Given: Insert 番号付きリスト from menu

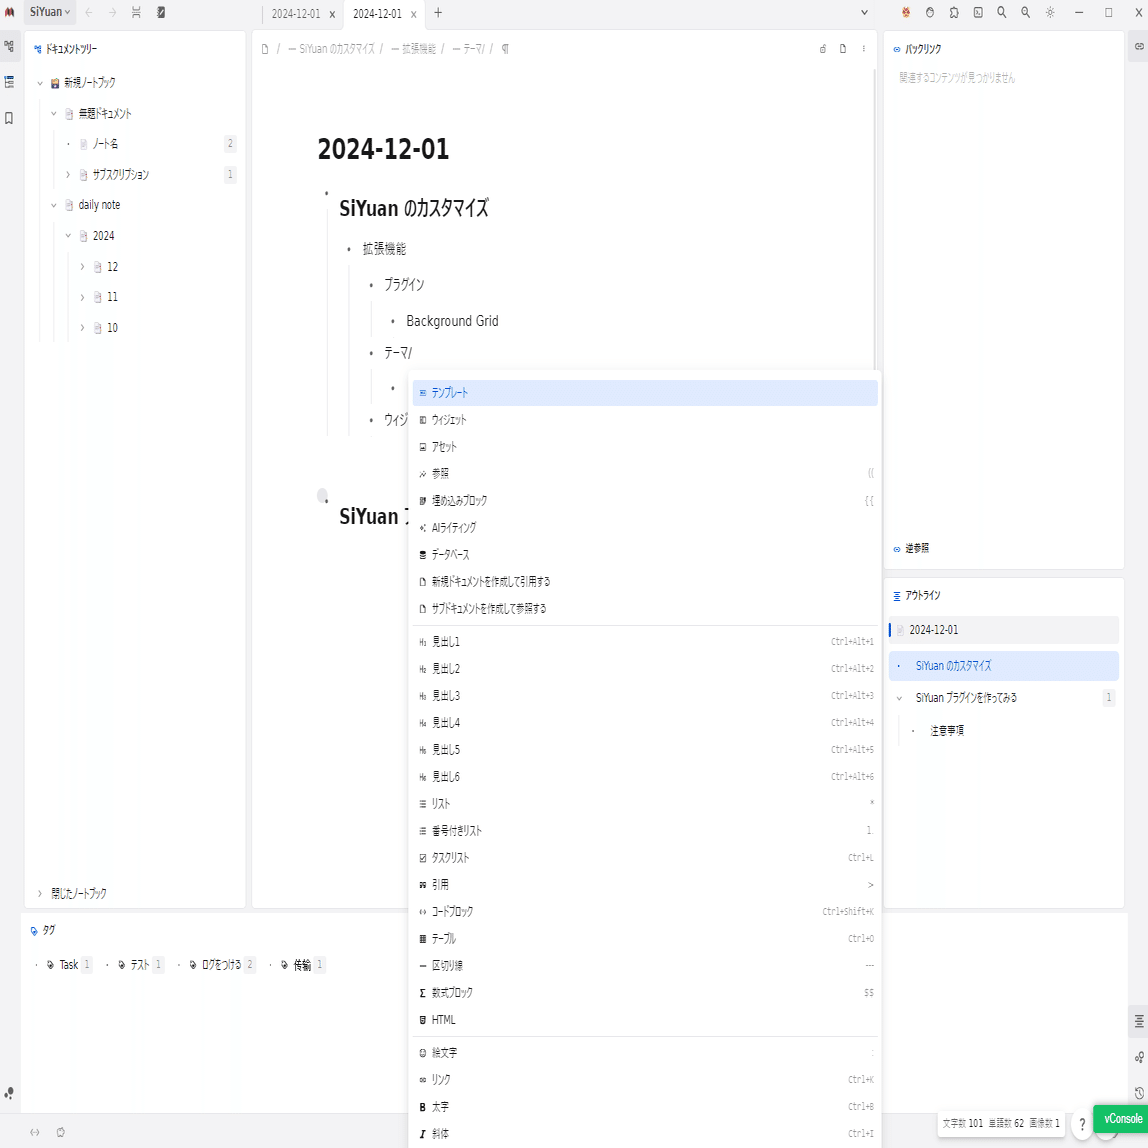Looking at the screenshot, I should point(645,831).
